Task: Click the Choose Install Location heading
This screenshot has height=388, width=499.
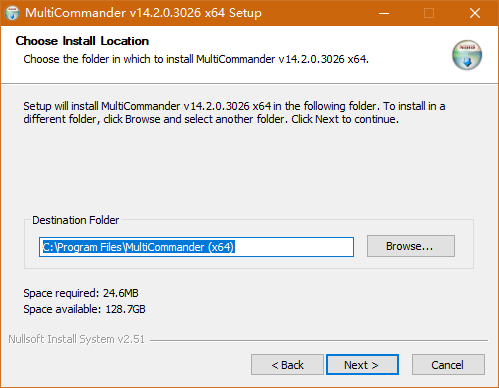Action: pyautogui.click(x=82, y=41)
